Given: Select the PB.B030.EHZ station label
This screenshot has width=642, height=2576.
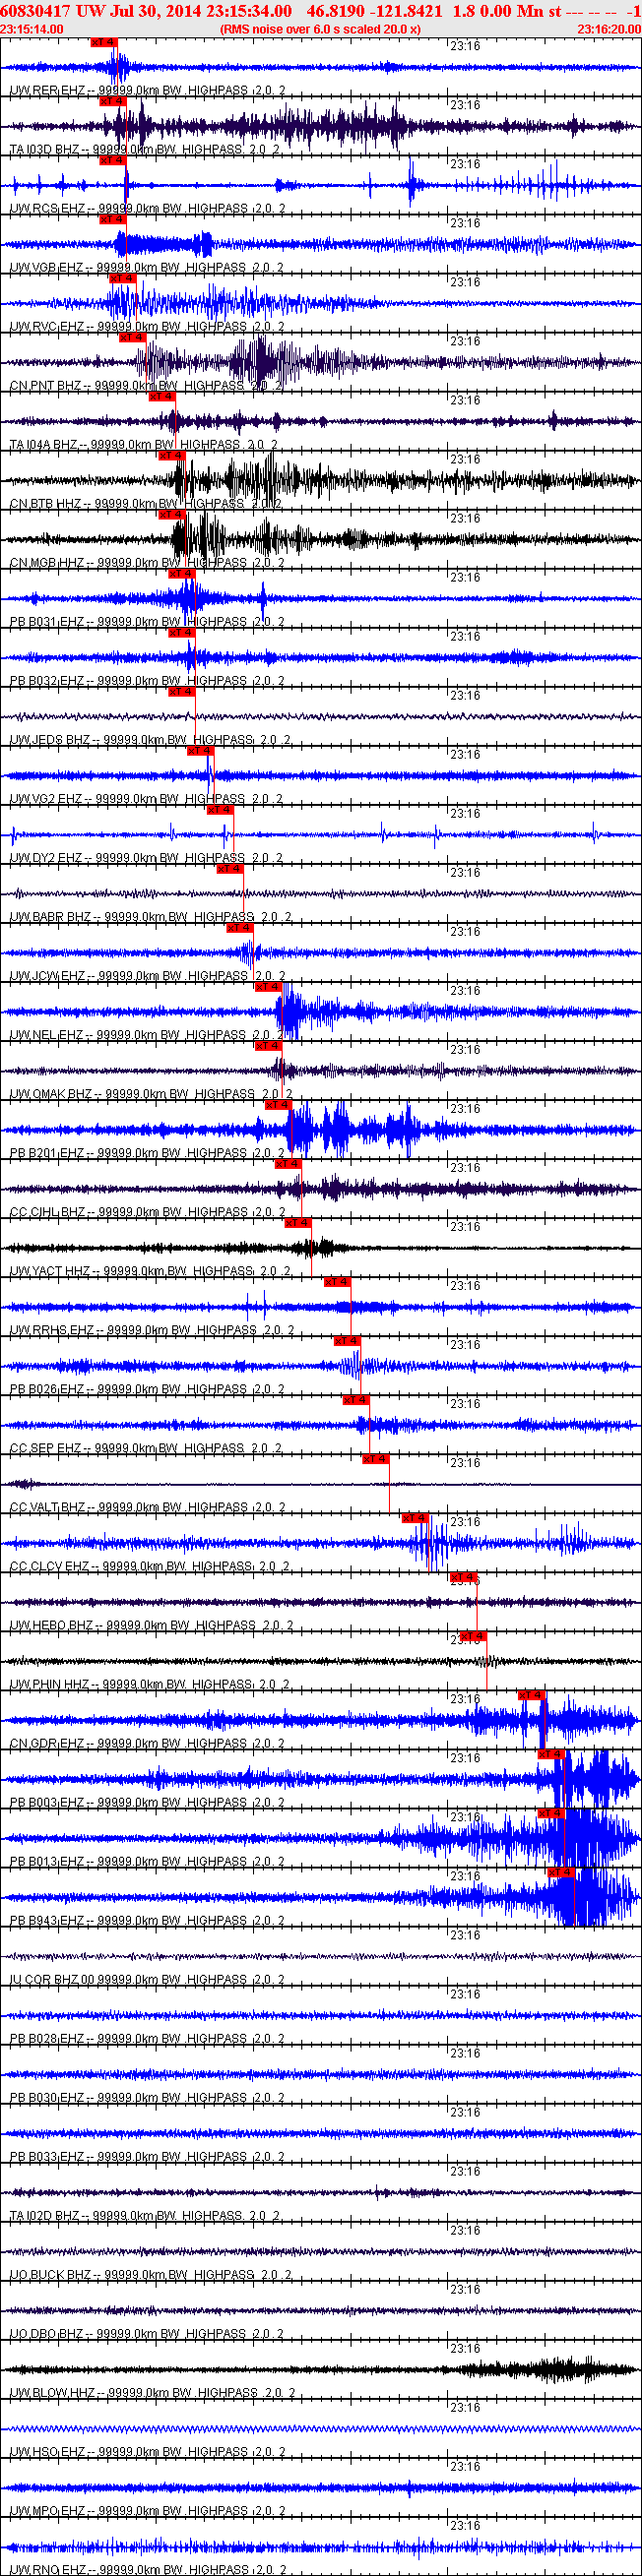Looking at the screenshot, I should (147, 2096).
